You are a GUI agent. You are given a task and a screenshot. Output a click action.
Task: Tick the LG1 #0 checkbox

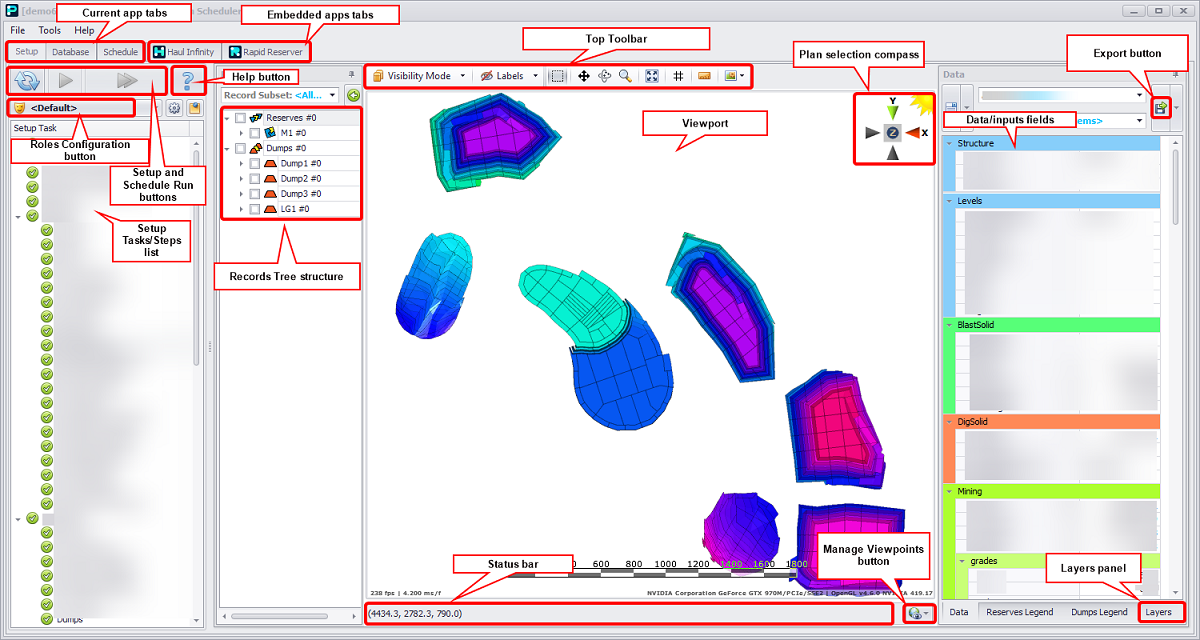[x=255, y=209]
